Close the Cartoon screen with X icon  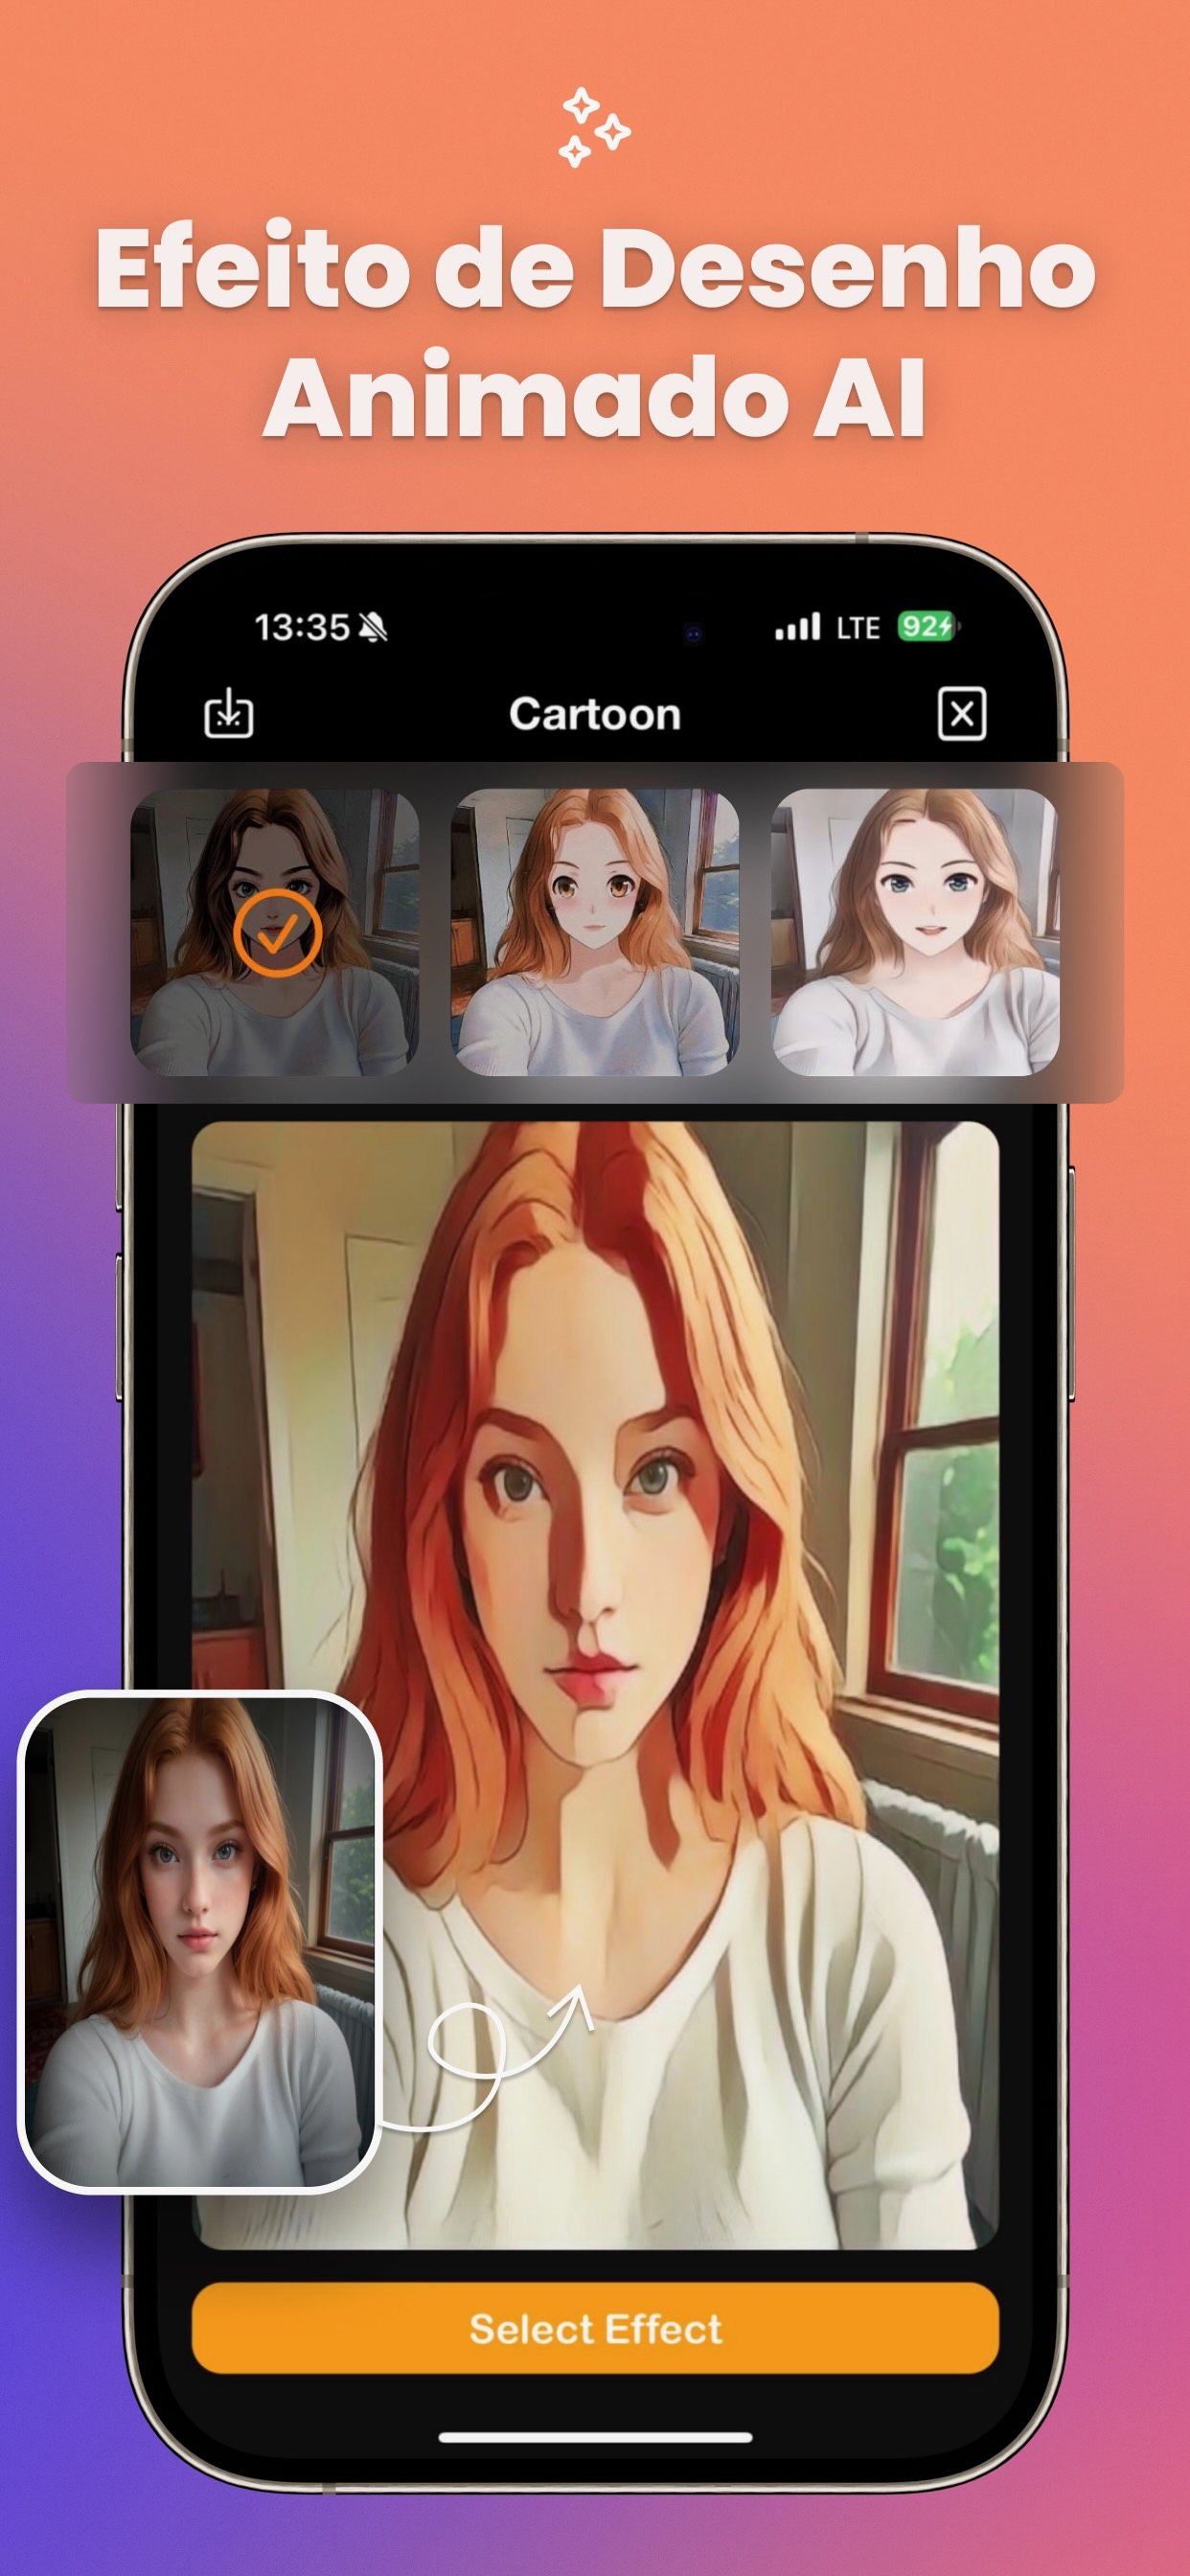click(x=961, y=713)
